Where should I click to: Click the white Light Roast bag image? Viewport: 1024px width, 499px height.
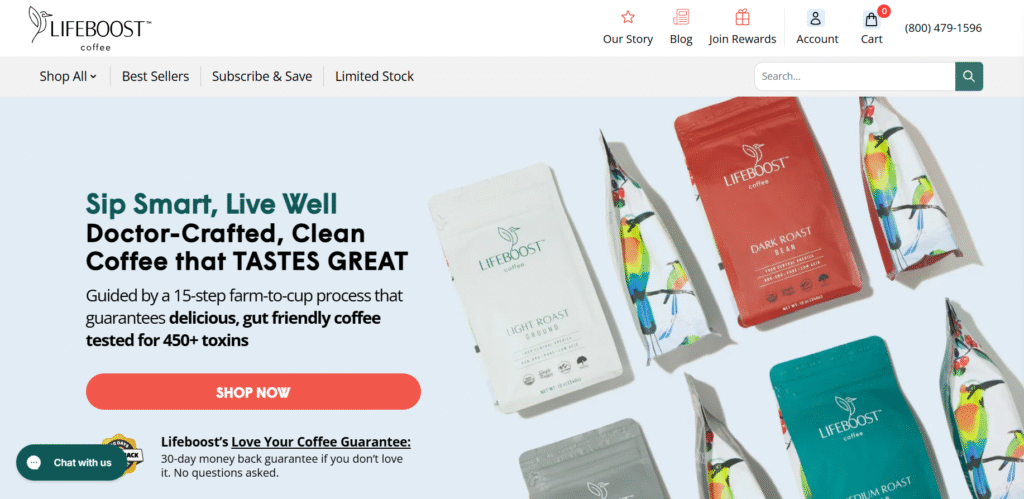[526, 289]
